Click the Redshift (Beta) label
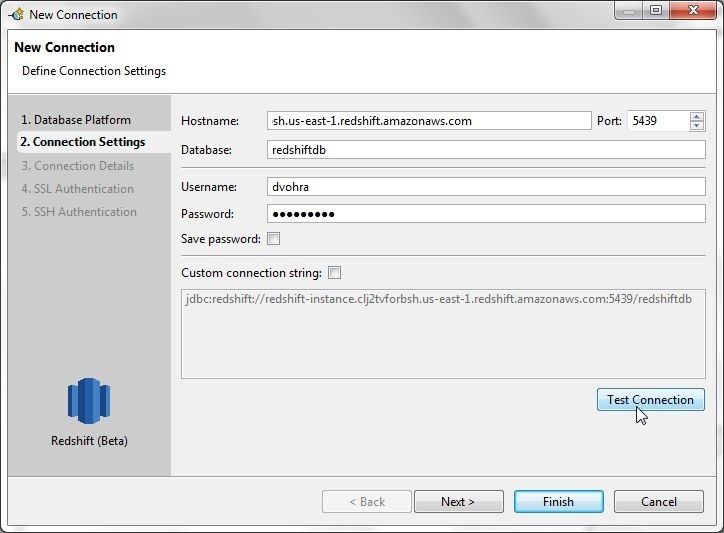This screenshot has height=533, width=724. (x=89, y=441)
